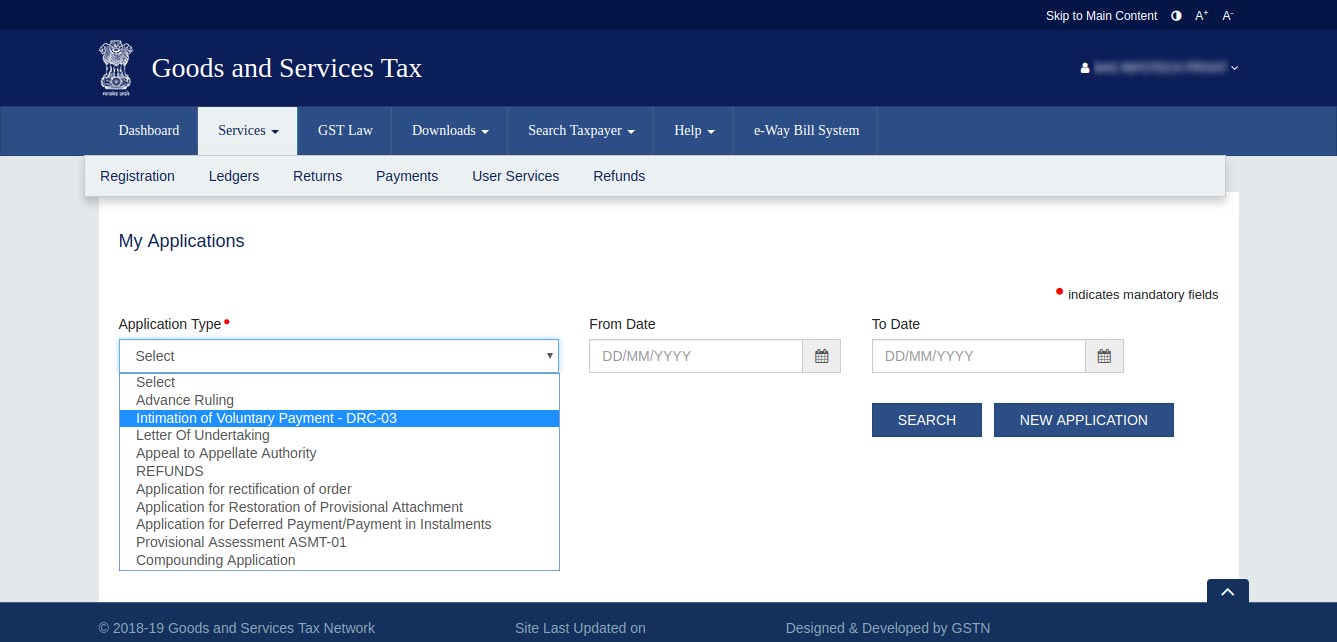Open the To Date calendar picker icon
The width and height of the screenshot is (1337, 642).
click(1104, 357)
